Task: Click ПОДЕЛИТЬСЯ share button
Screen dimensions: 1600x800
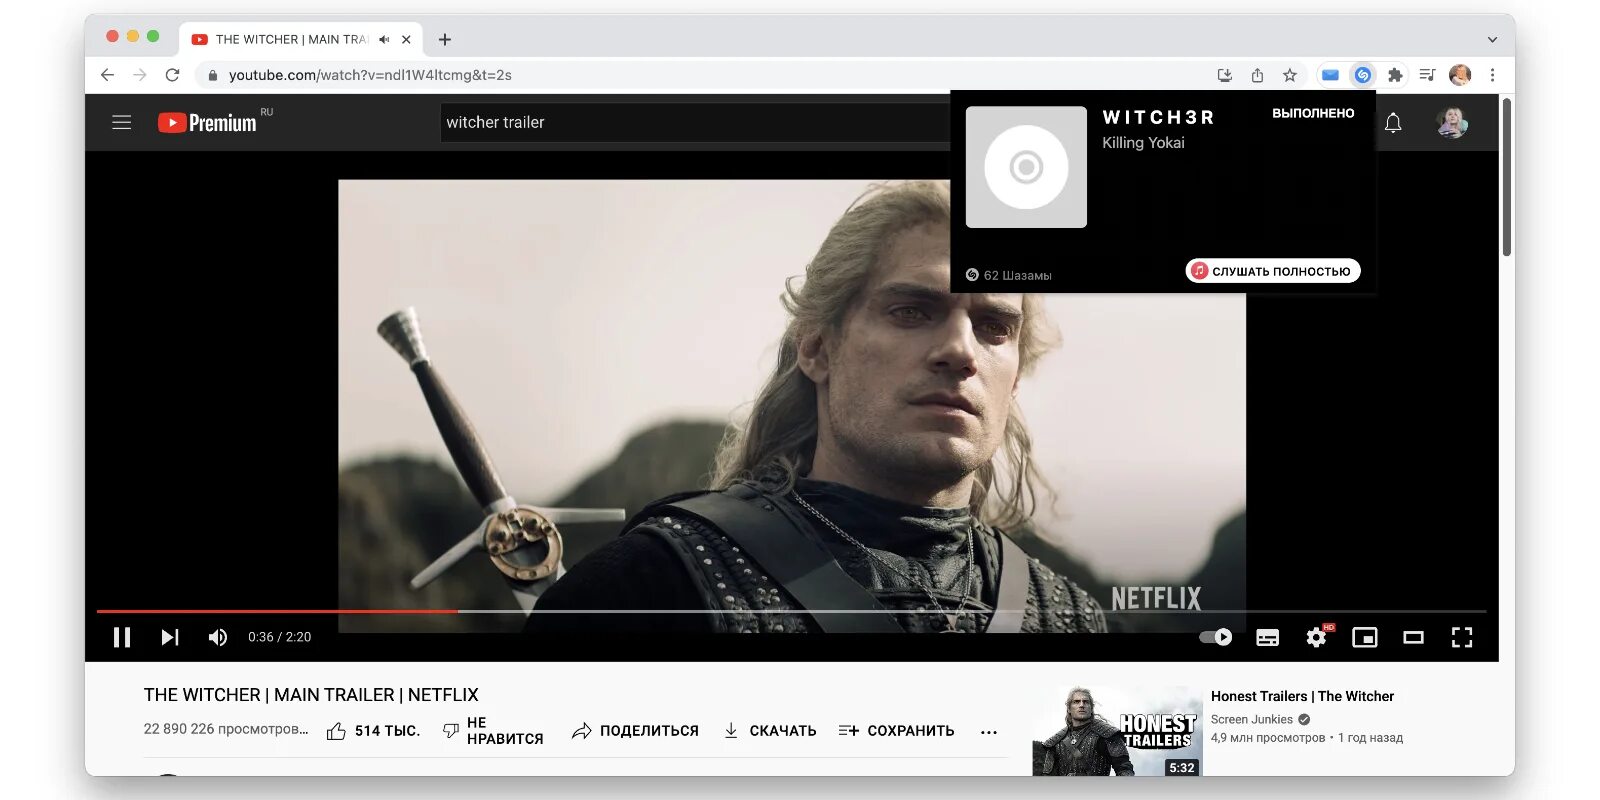Action: click(x=635, y=731)
